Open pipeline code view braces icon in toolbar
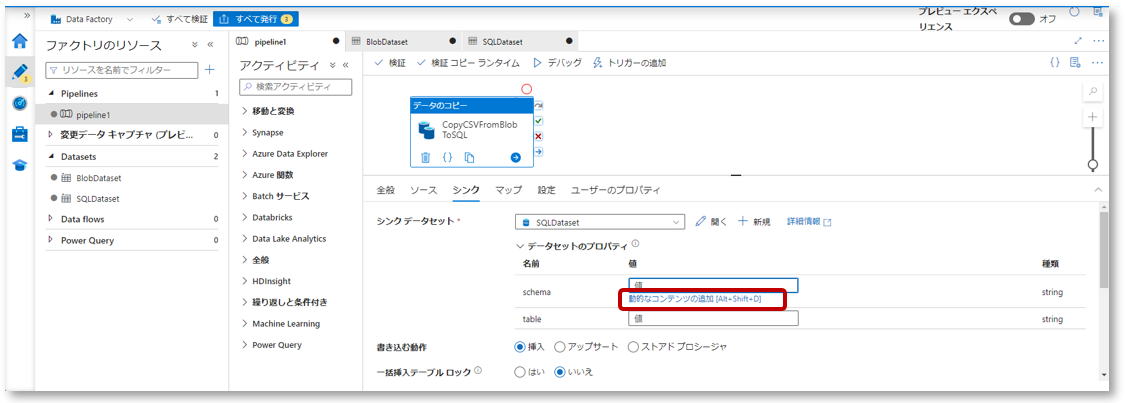The width and height of the screenshot is (1125, 403). click(1054, 62)
